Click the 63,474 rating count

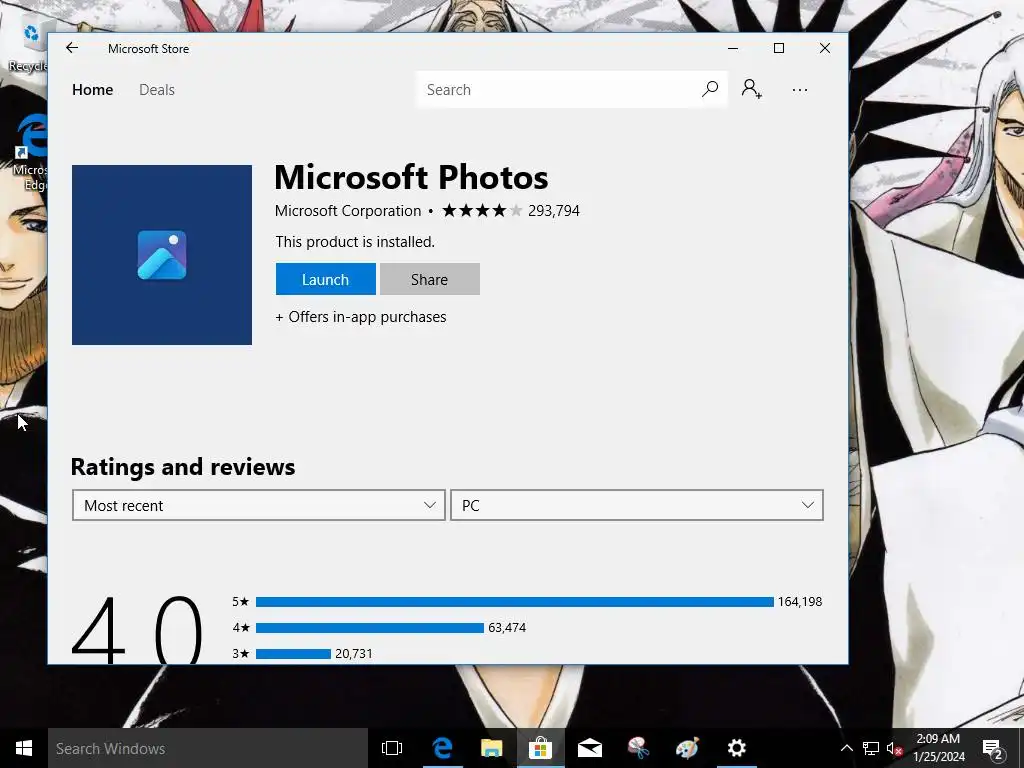[x=507, y=628]
